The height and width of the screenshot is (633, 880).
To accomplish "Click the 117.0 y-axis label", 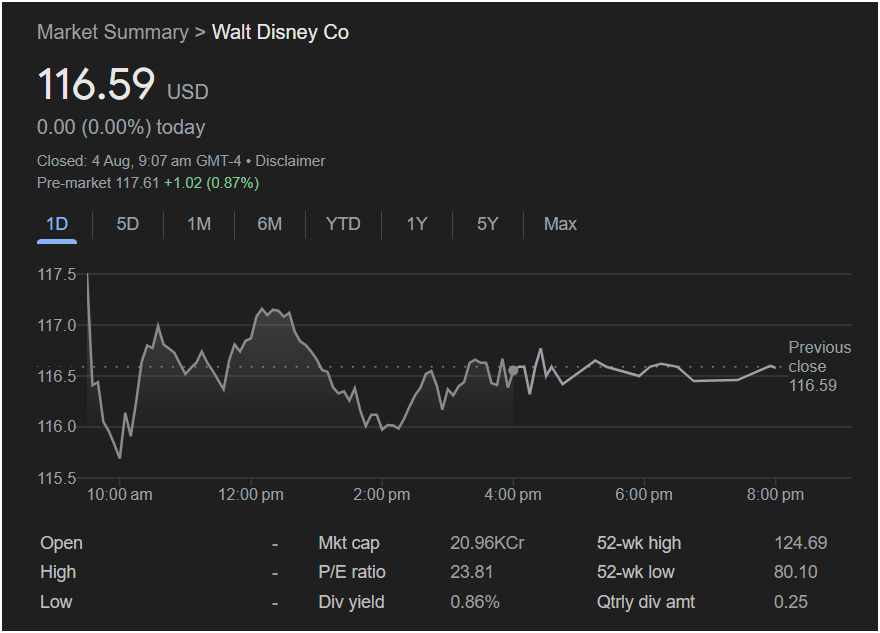I will click(57, 325).
